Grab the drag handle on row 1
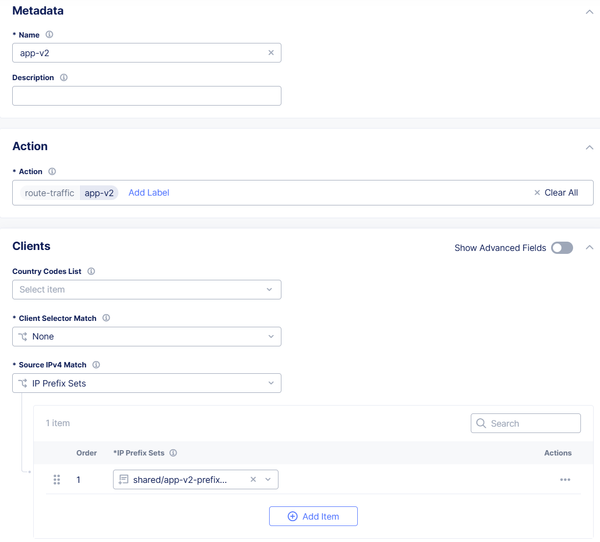The width and height of the screenshot is (600, 542). (56, 480)
